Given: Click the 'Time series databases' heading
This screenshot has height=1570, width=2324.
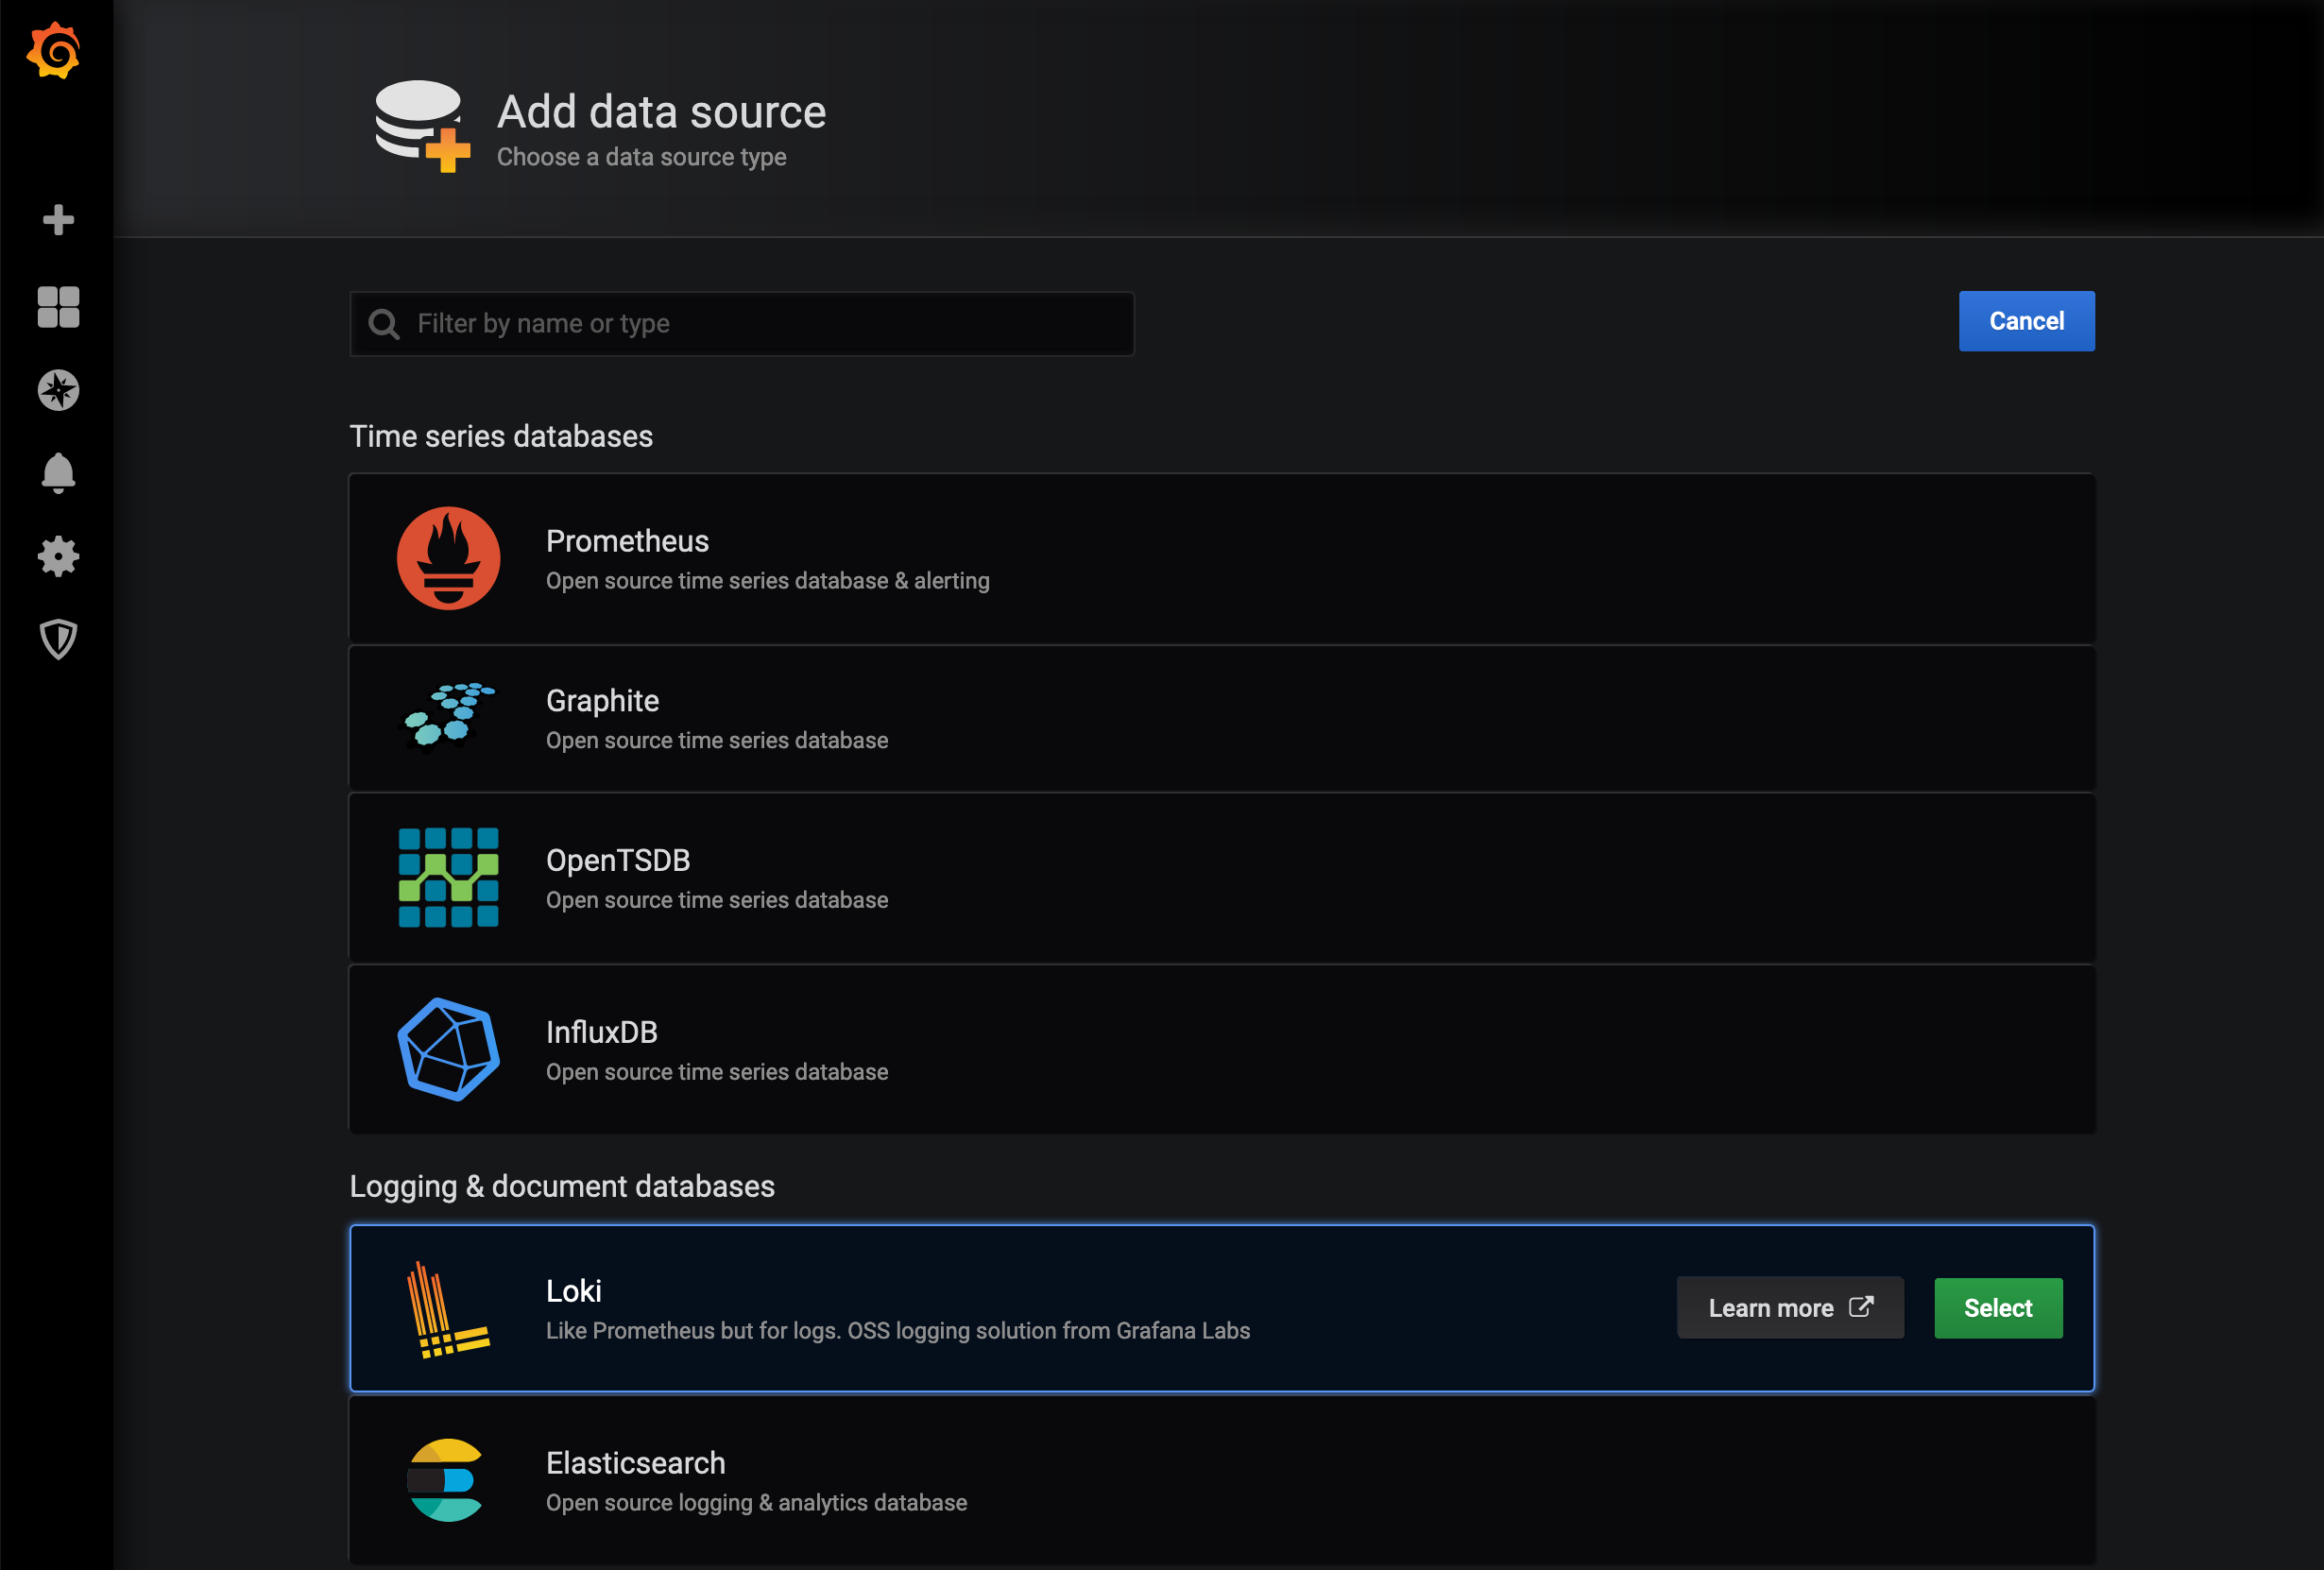Looking at the screenshot, I should coord(501,437).
